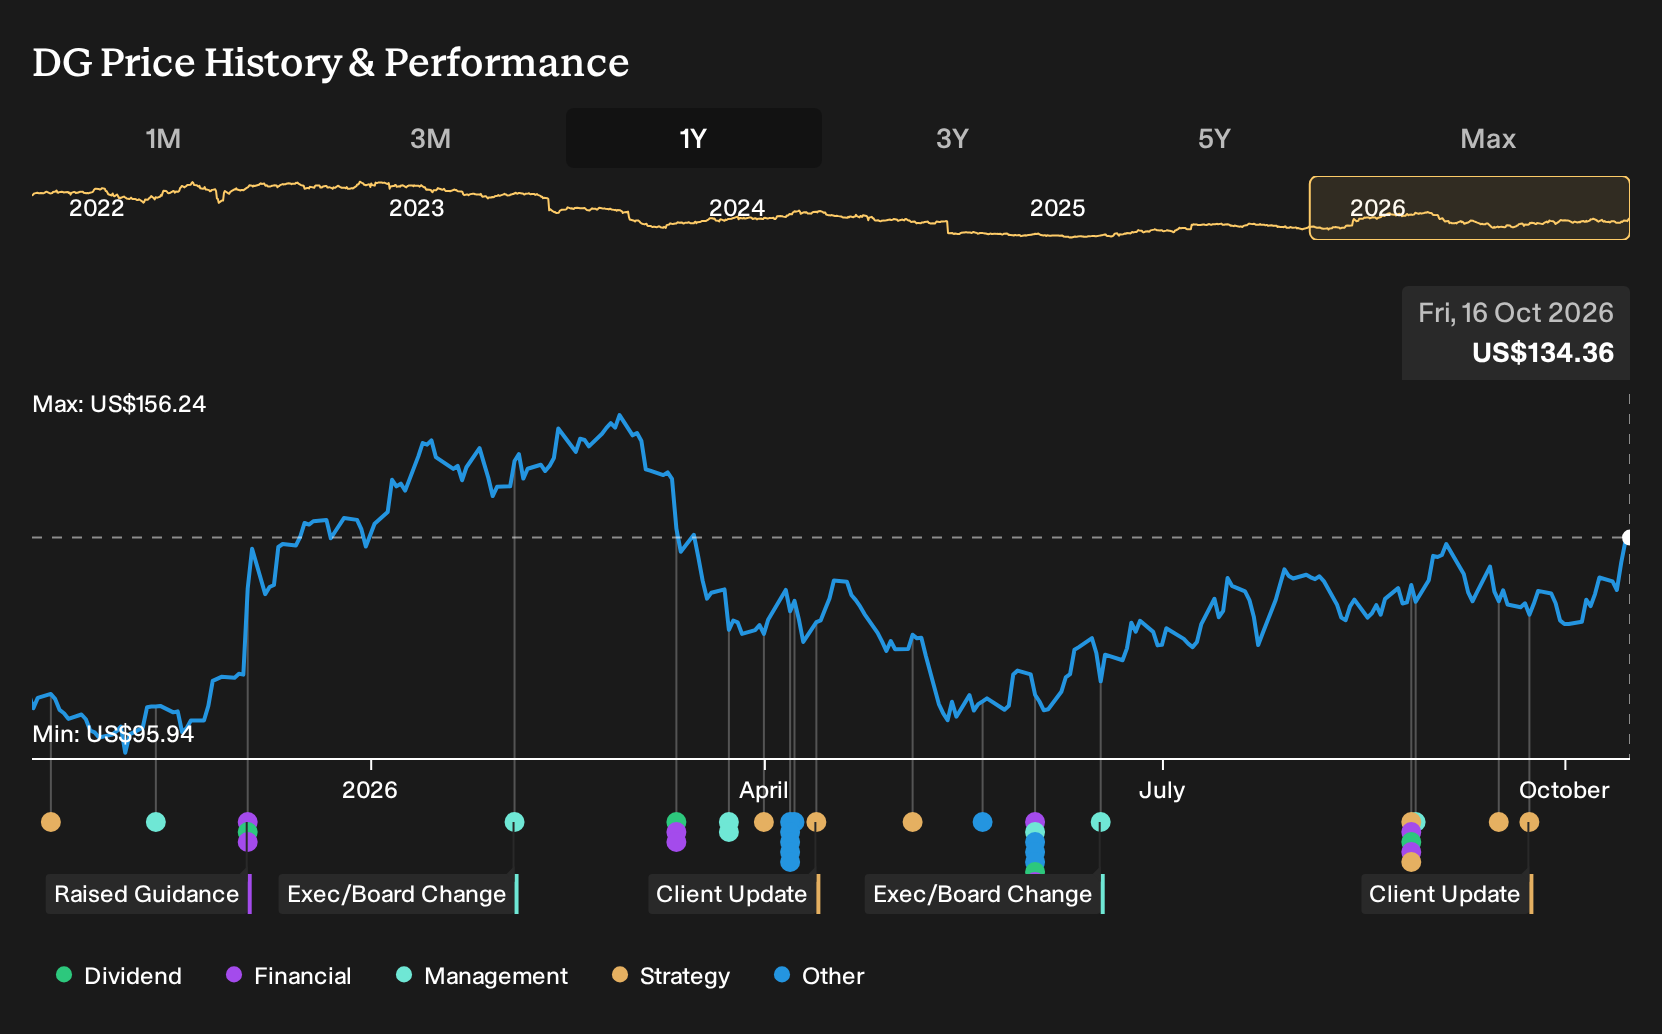This screenshot has width=1662, height=1034.
Task: Switch to the 3Y time range
Action: coord(952,138)
